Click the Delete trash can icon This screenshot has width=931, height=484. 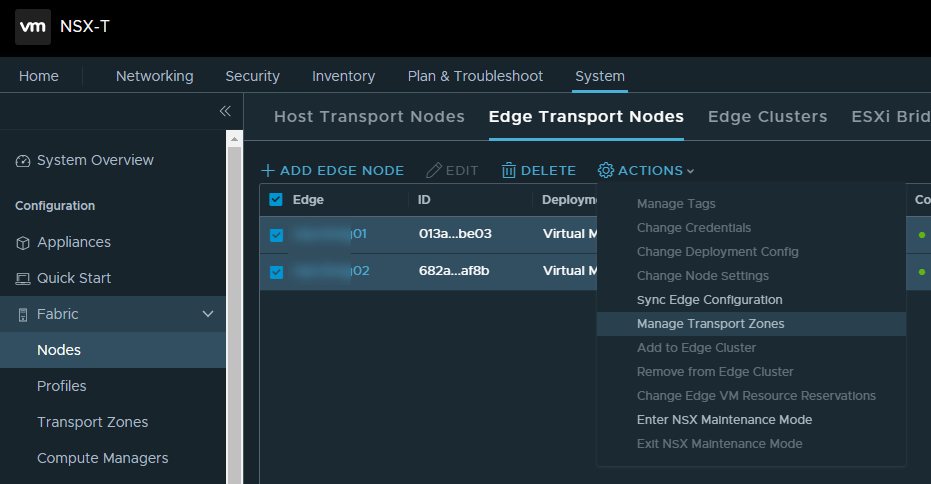[x=509, y=171]
